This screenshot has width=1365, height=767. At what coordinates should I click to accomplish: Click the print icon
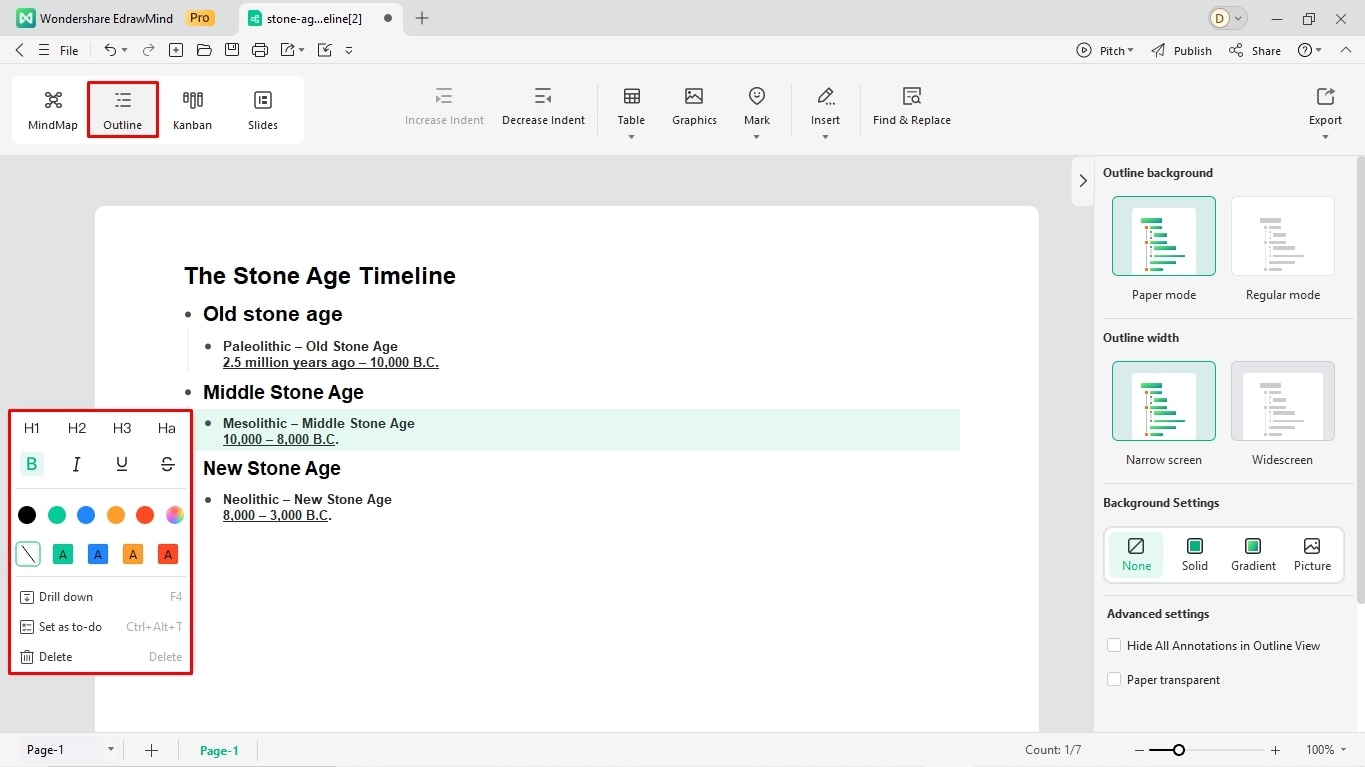260,50
